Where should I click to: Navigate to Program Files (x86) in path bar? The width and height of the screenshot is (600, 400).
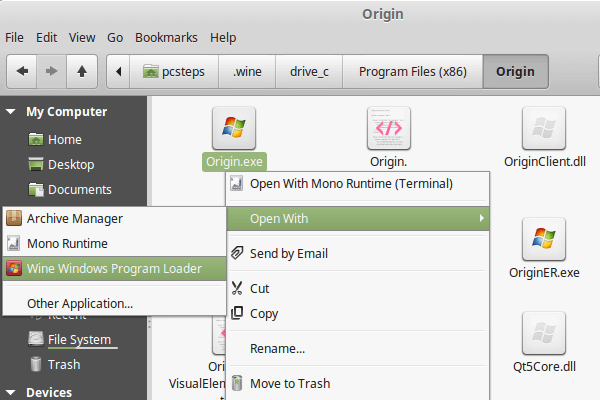pos(412,71)
